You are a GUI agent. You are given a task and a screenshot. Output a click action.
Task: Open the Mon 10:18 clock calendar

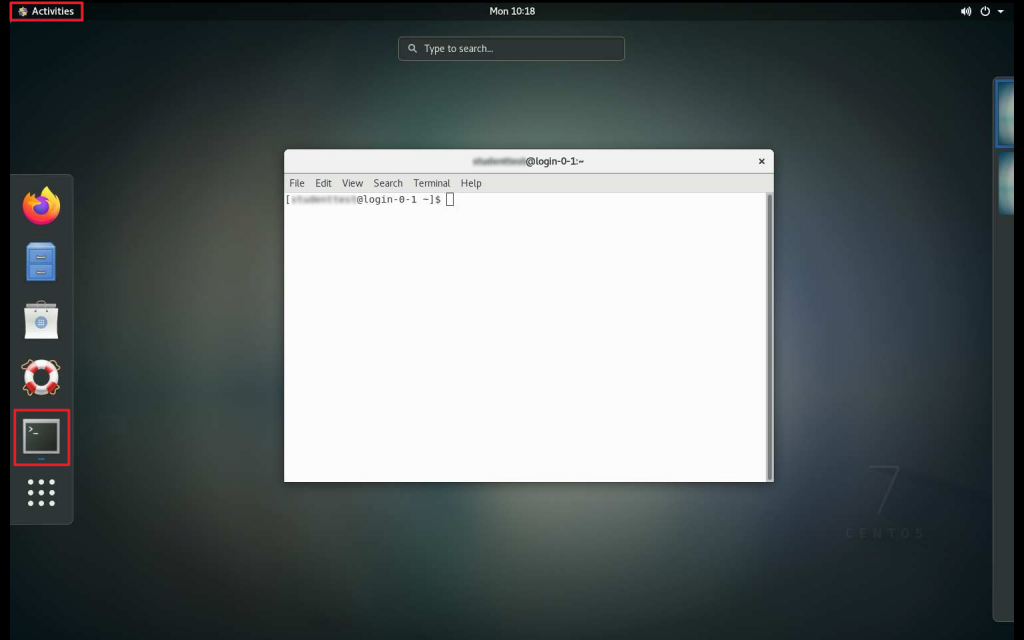[511, 11]
